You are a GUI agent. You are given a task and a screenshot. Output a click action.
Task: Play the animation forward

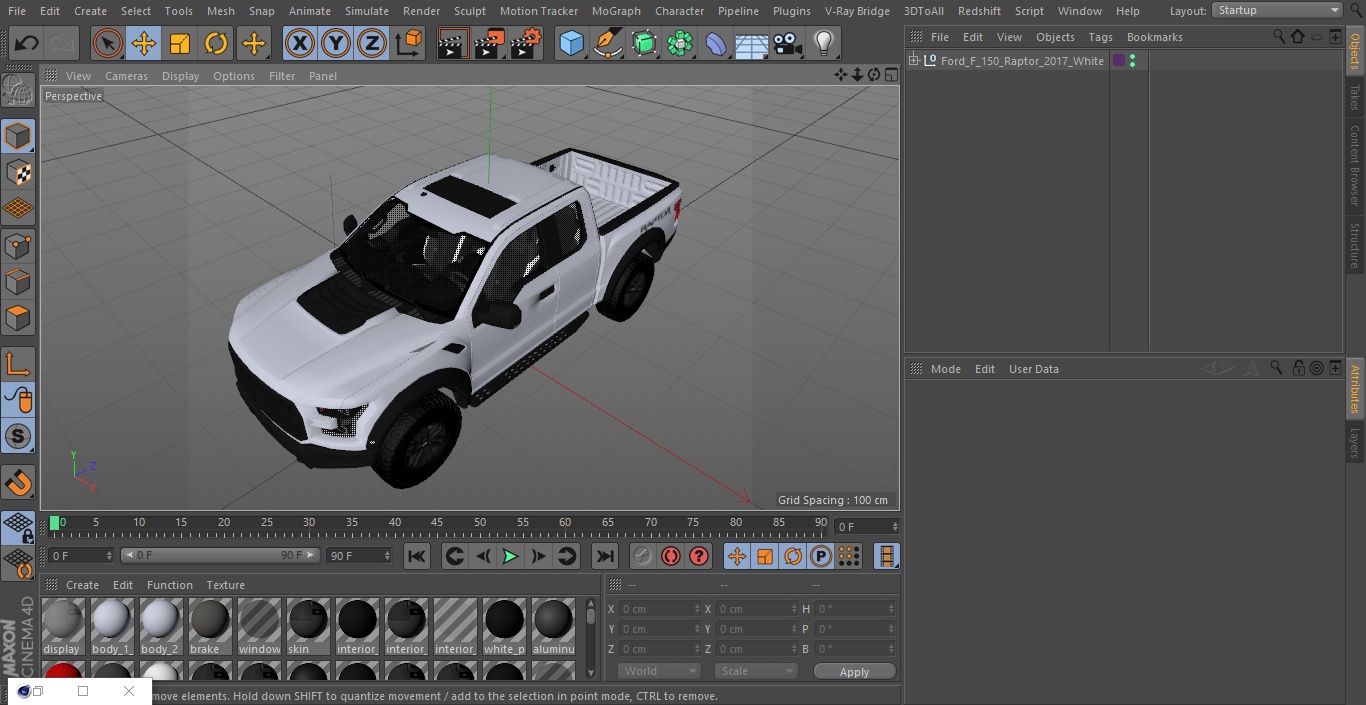[x=510, y=557]
